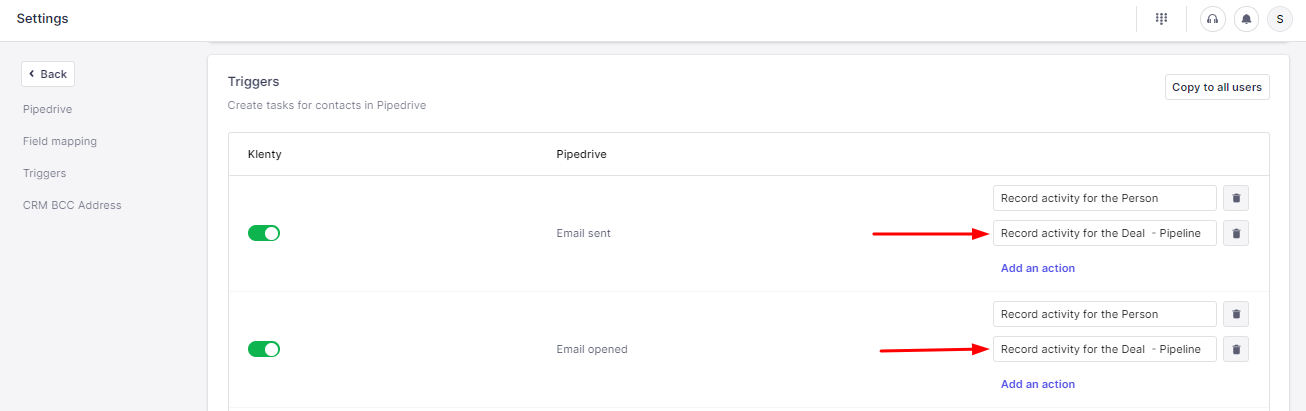
Task: Open Pipedrive section in sidebar
Action: pyautogui.click(x=48, y=109)
